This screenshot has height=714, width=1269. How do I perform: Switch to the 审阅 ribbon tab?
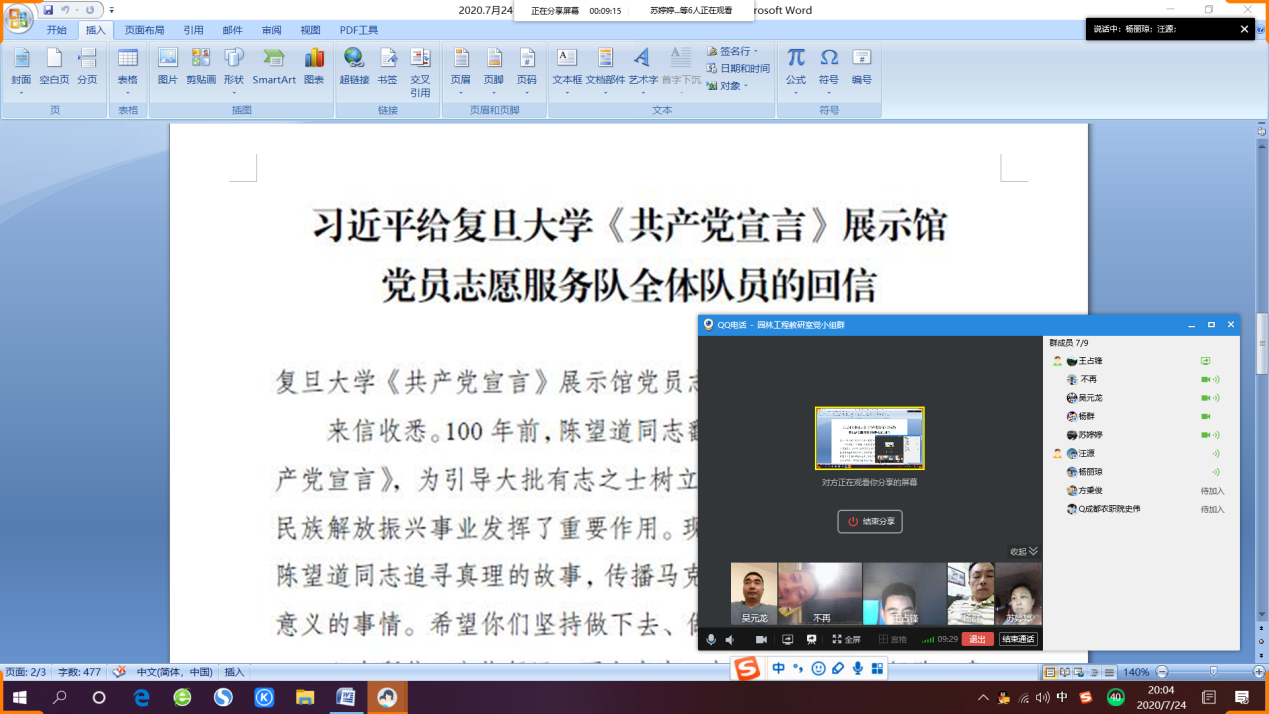272,30
